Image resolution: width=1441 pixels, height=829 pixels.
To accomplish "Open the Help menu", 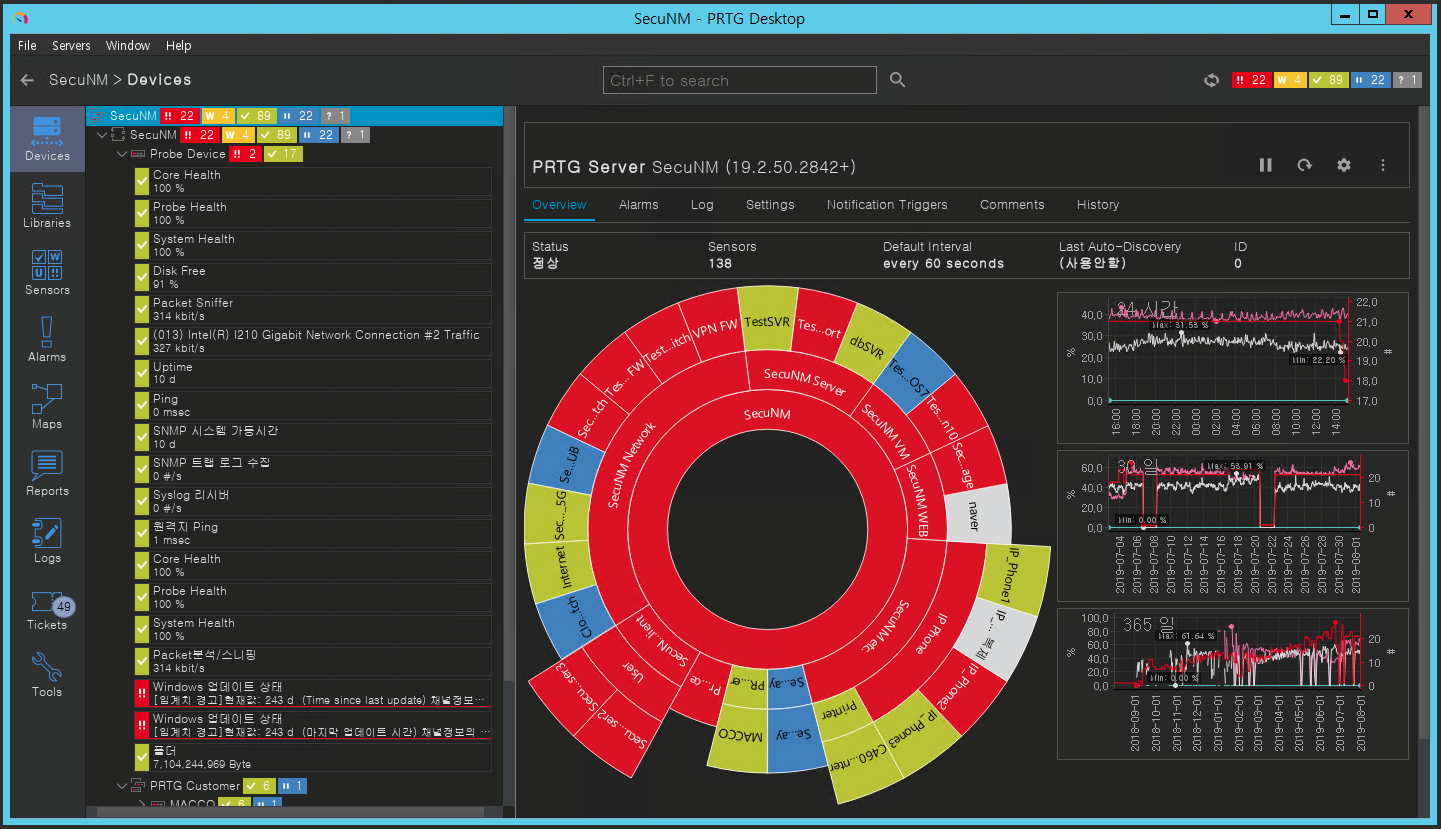I will (179, 45).
